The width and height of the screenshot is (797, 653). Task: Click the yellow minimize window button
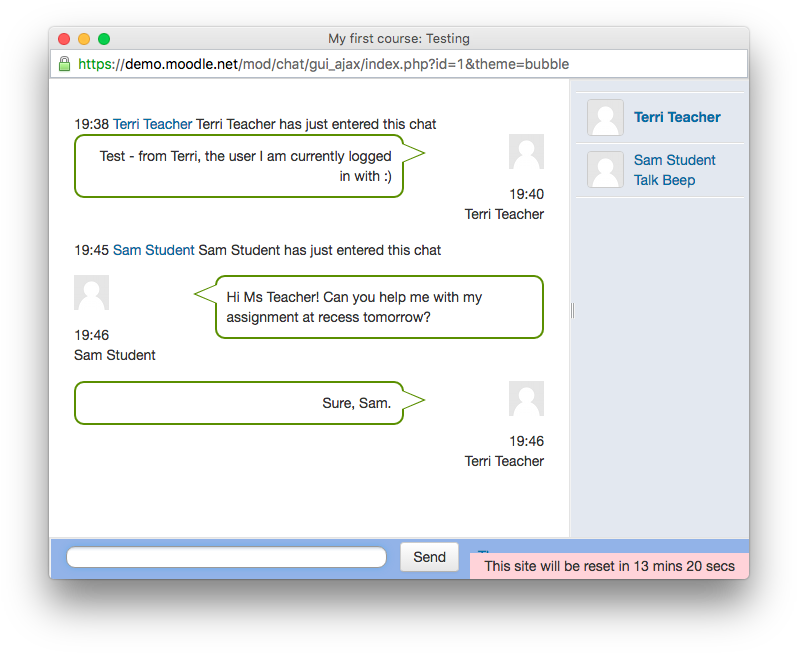84,39
